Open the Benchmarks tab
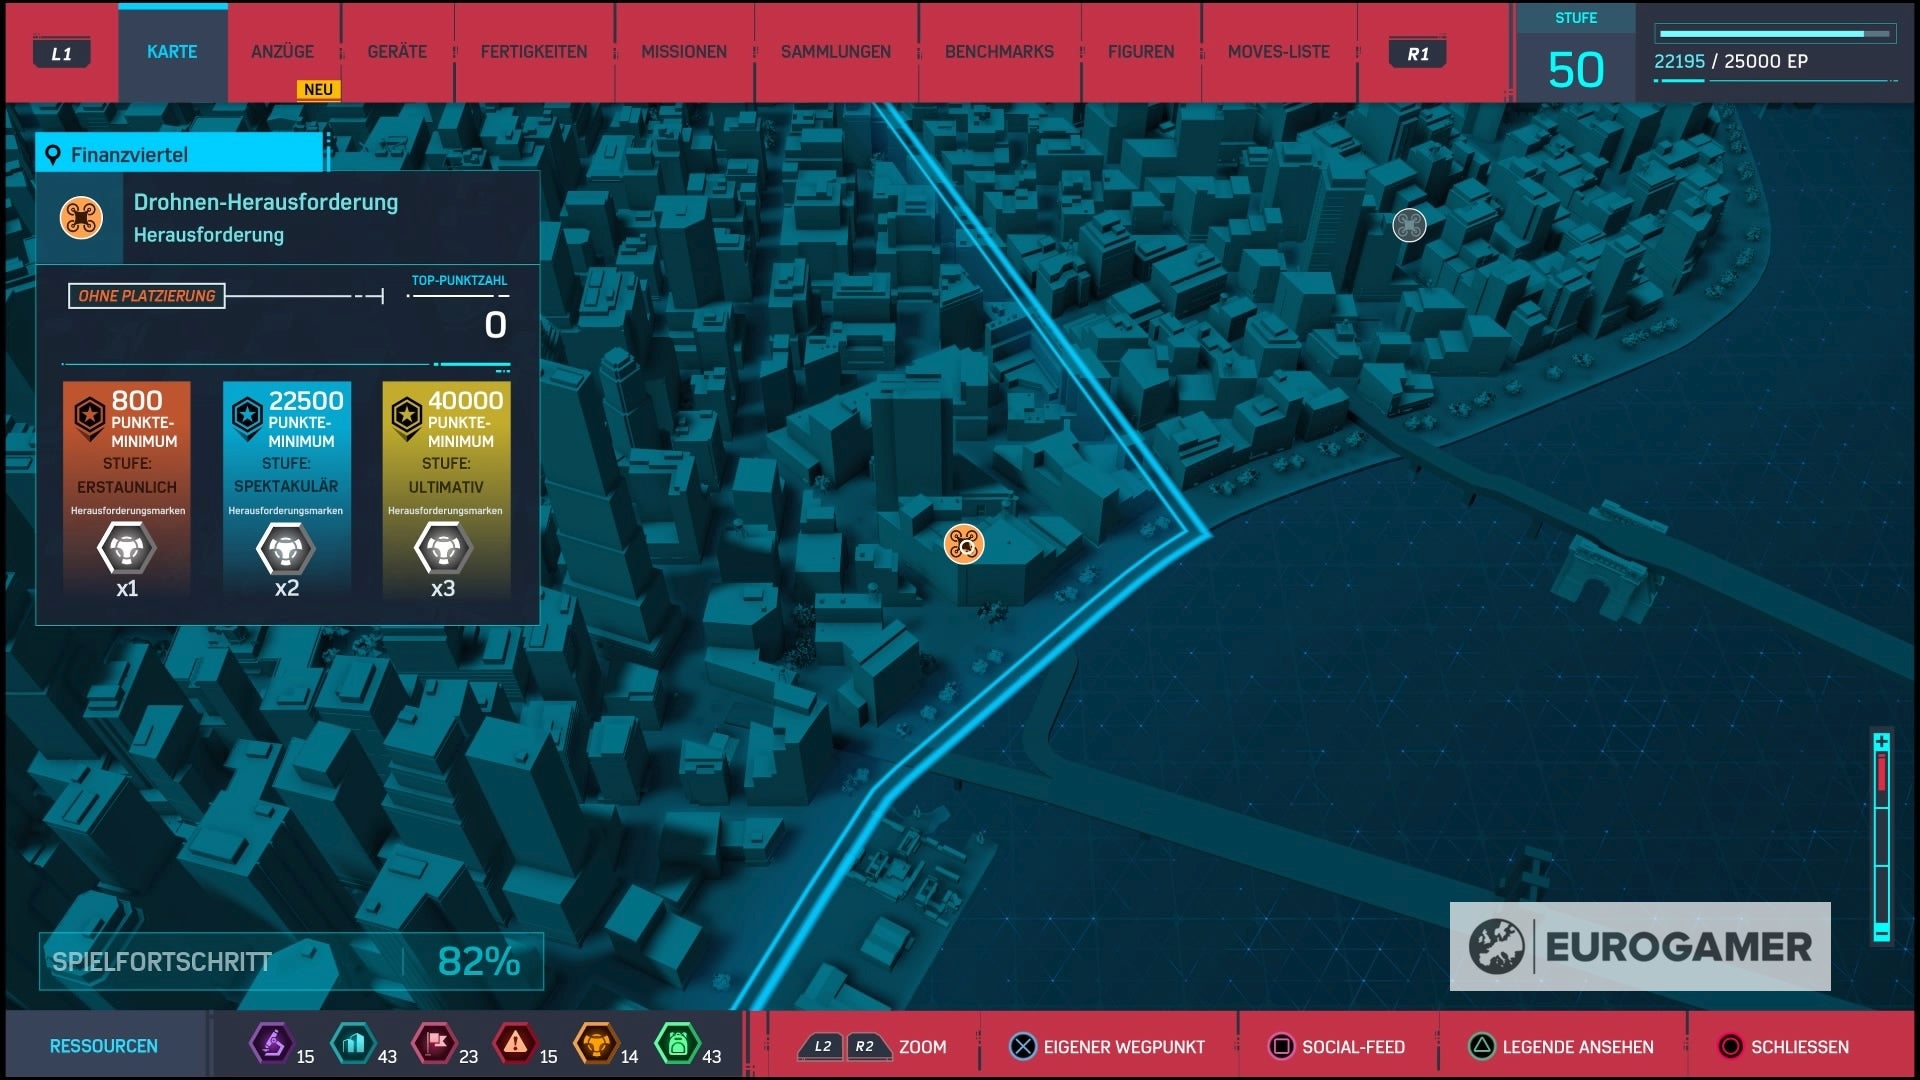This screenshot has width=1920, height=1080. click(999, 52)
